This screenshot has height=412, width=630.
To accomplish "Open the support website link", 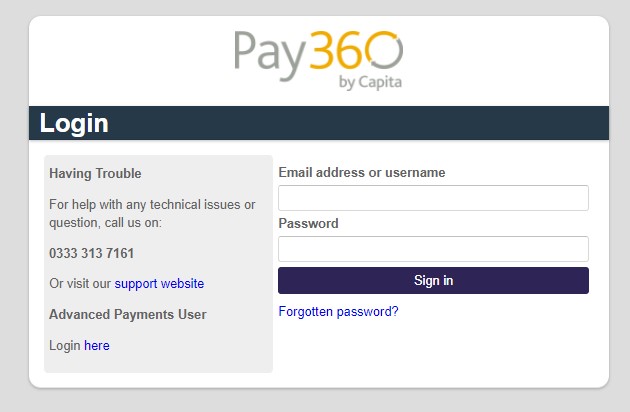I will pyautogui.click(x=159, y=284).
